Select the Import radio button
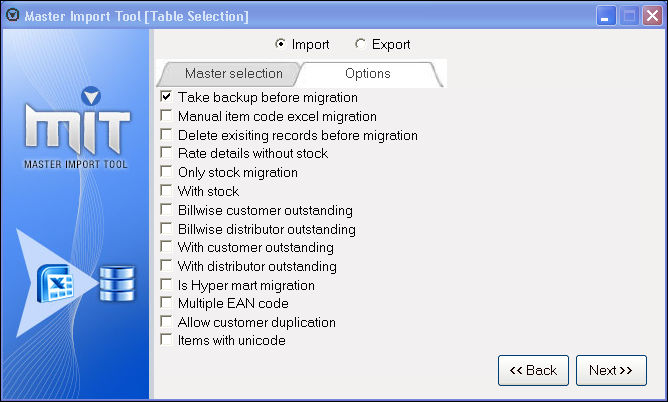 (x=281, y=45)
